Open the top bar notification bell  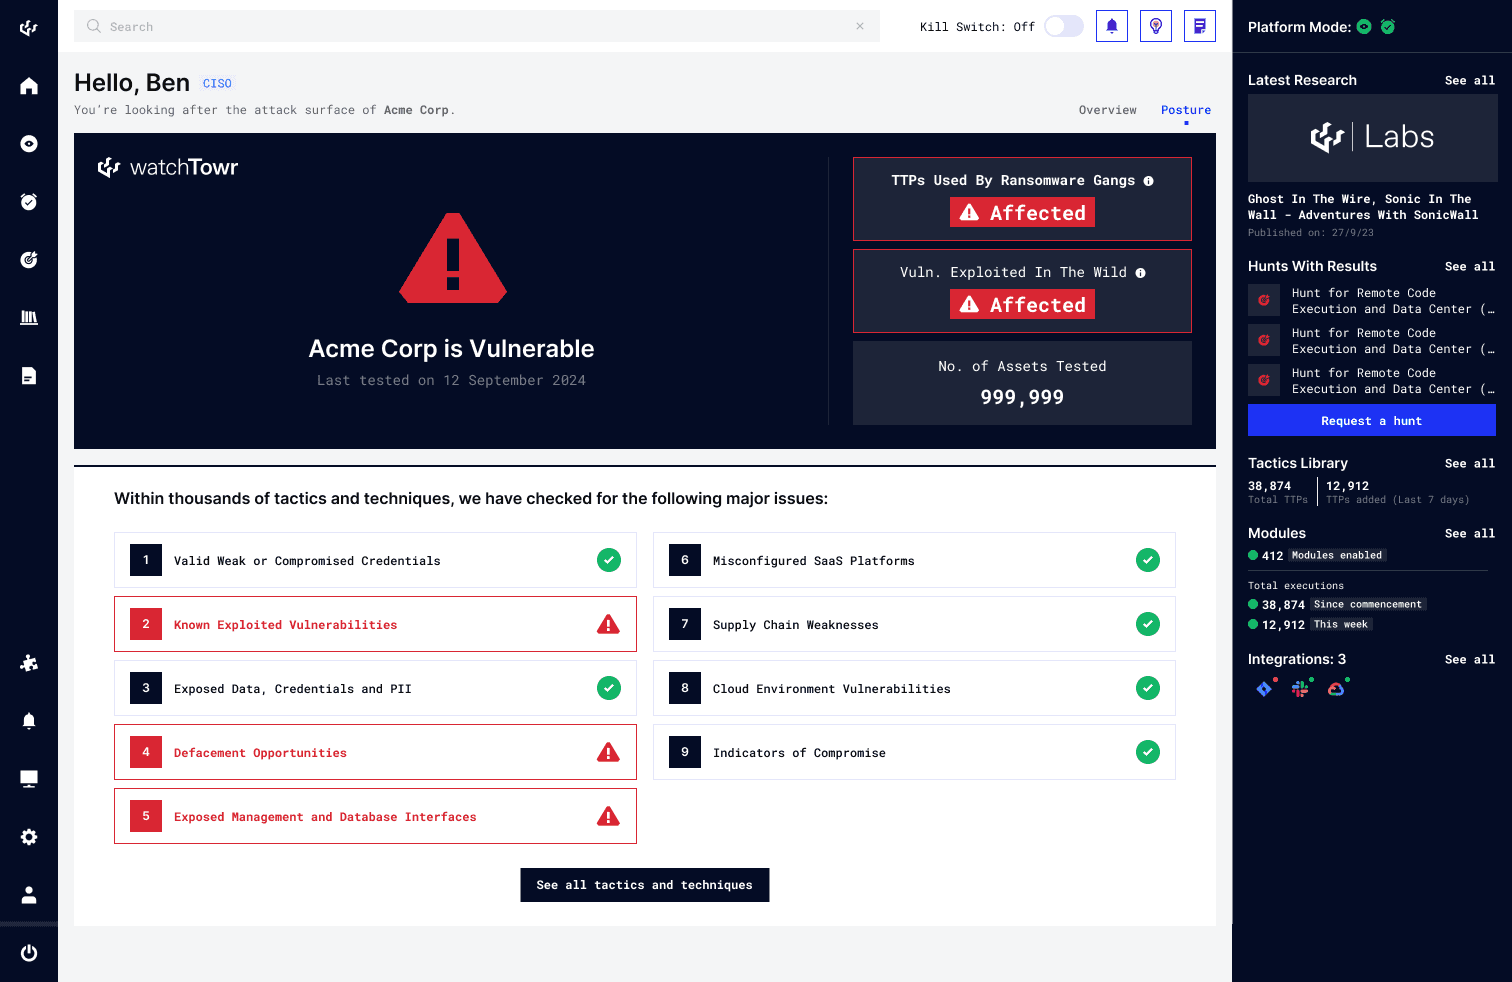coord(1112,26)
